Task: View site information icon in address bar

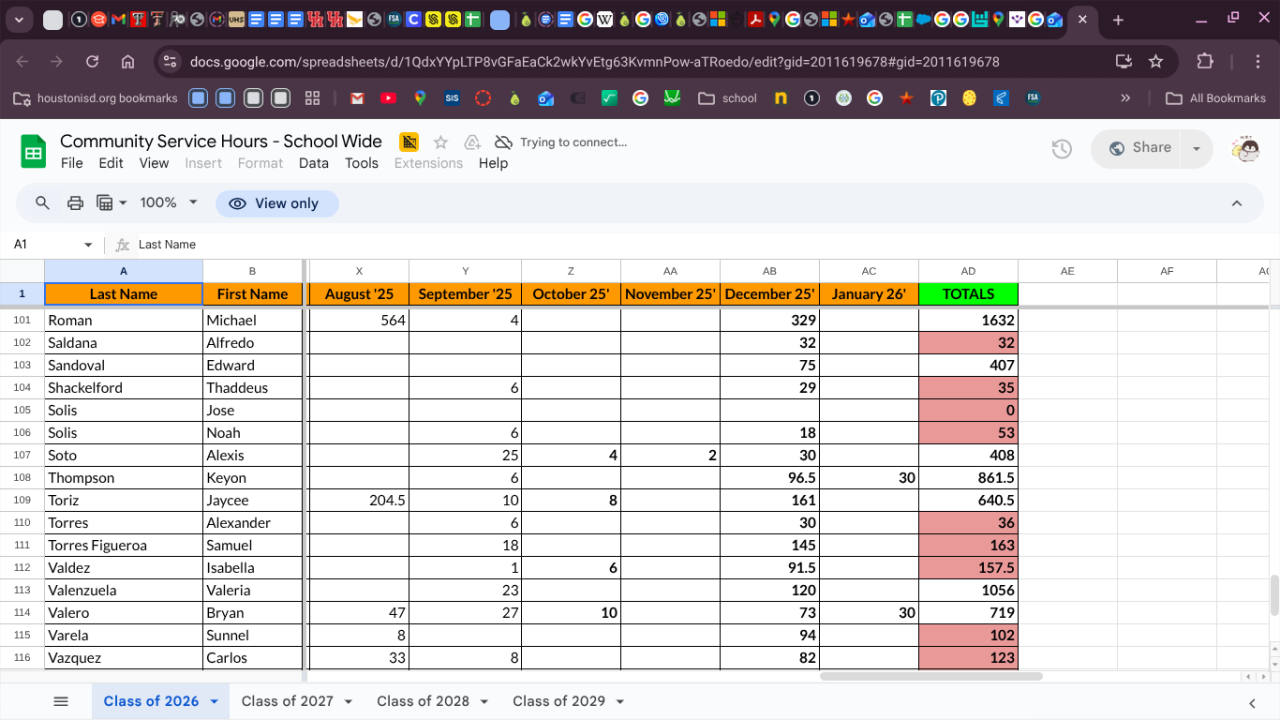Action: click(x=169, y=62)
